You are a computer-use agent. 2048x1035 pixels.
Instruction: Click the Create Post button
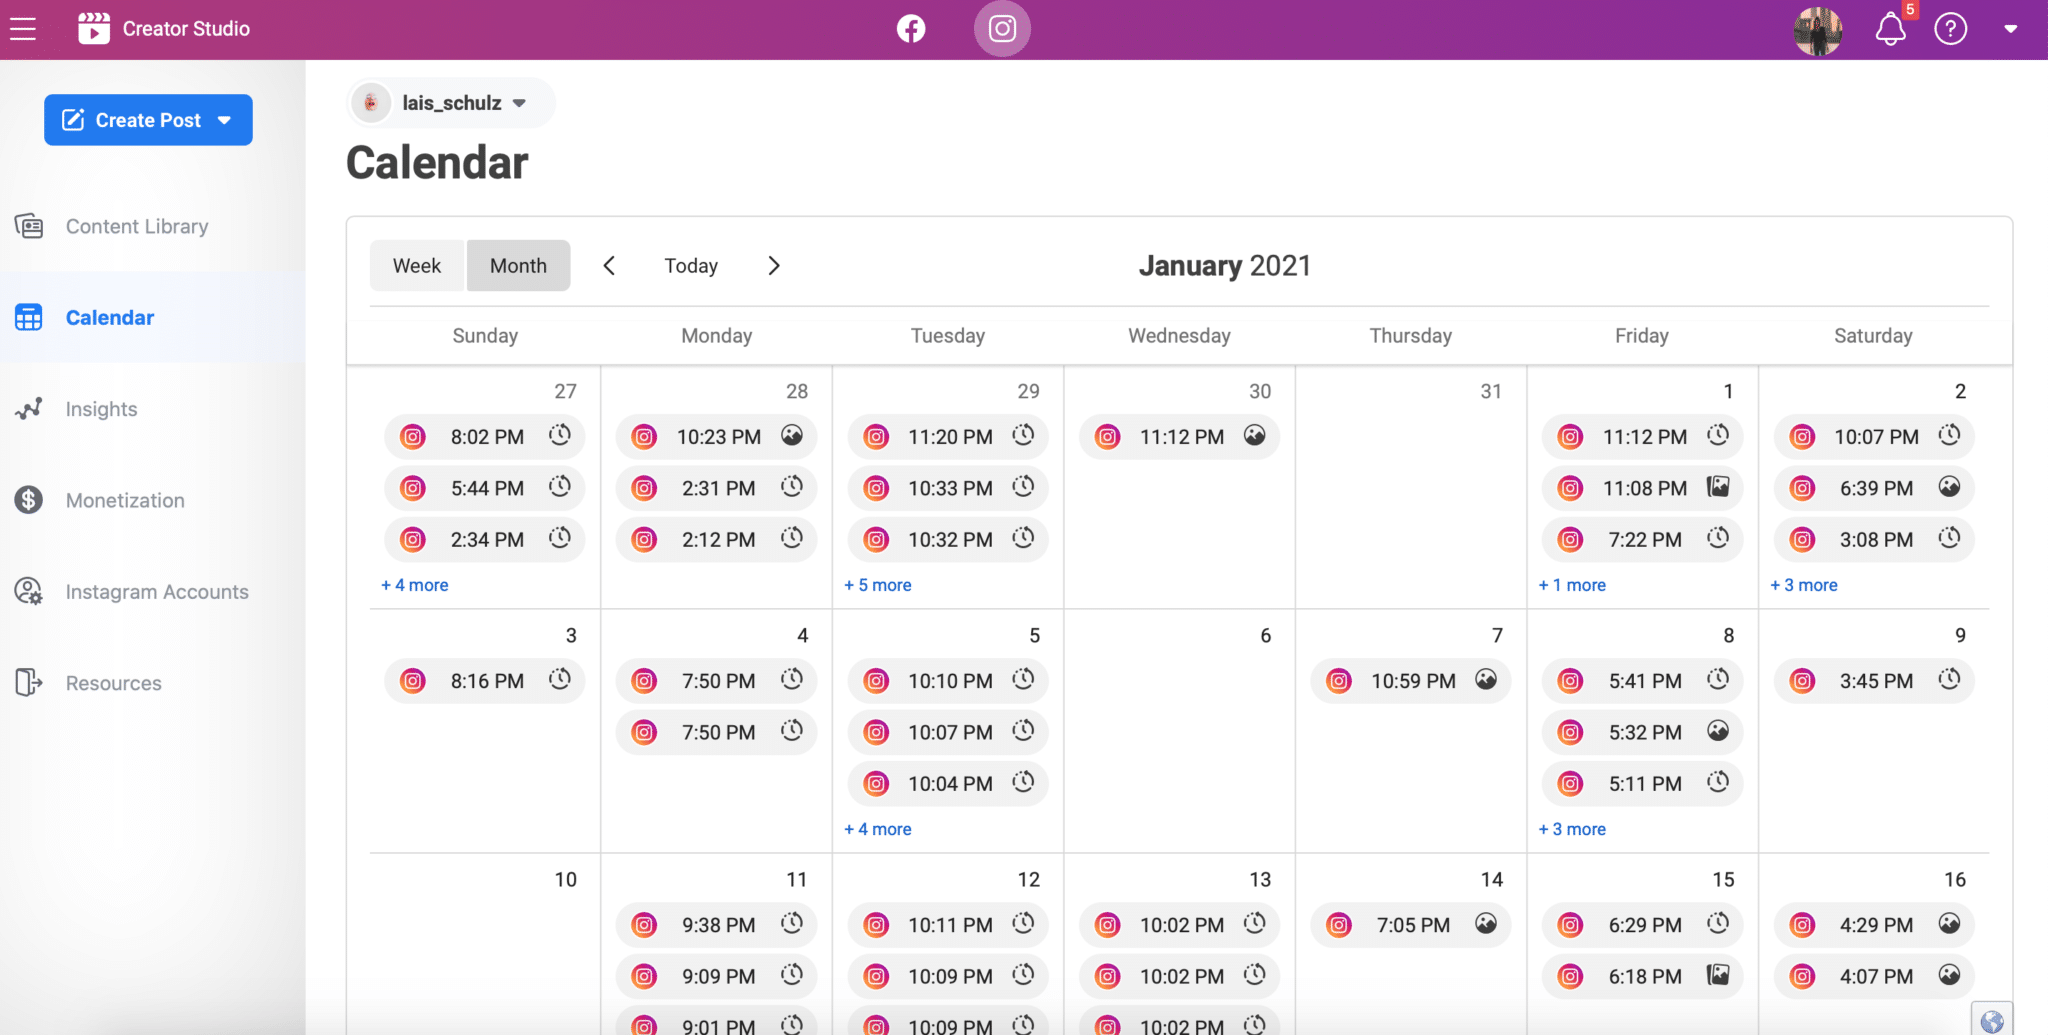tap(148, 120)
